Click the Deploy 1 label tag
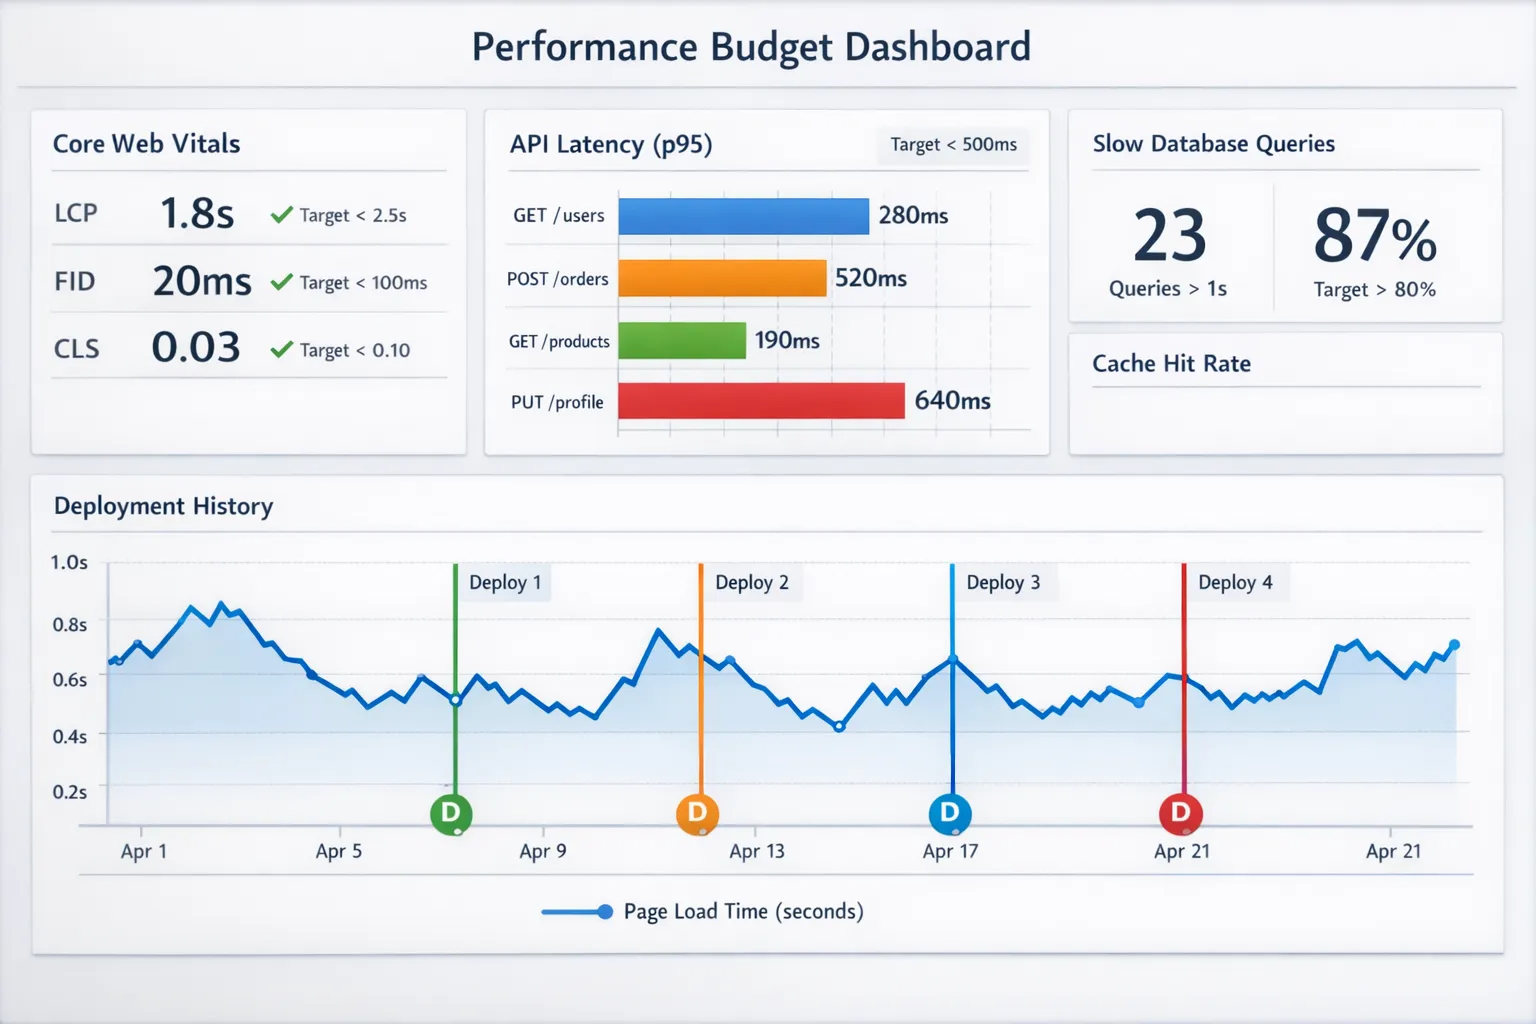This screenshot has width=1536, height=1024. pos(505,583)
